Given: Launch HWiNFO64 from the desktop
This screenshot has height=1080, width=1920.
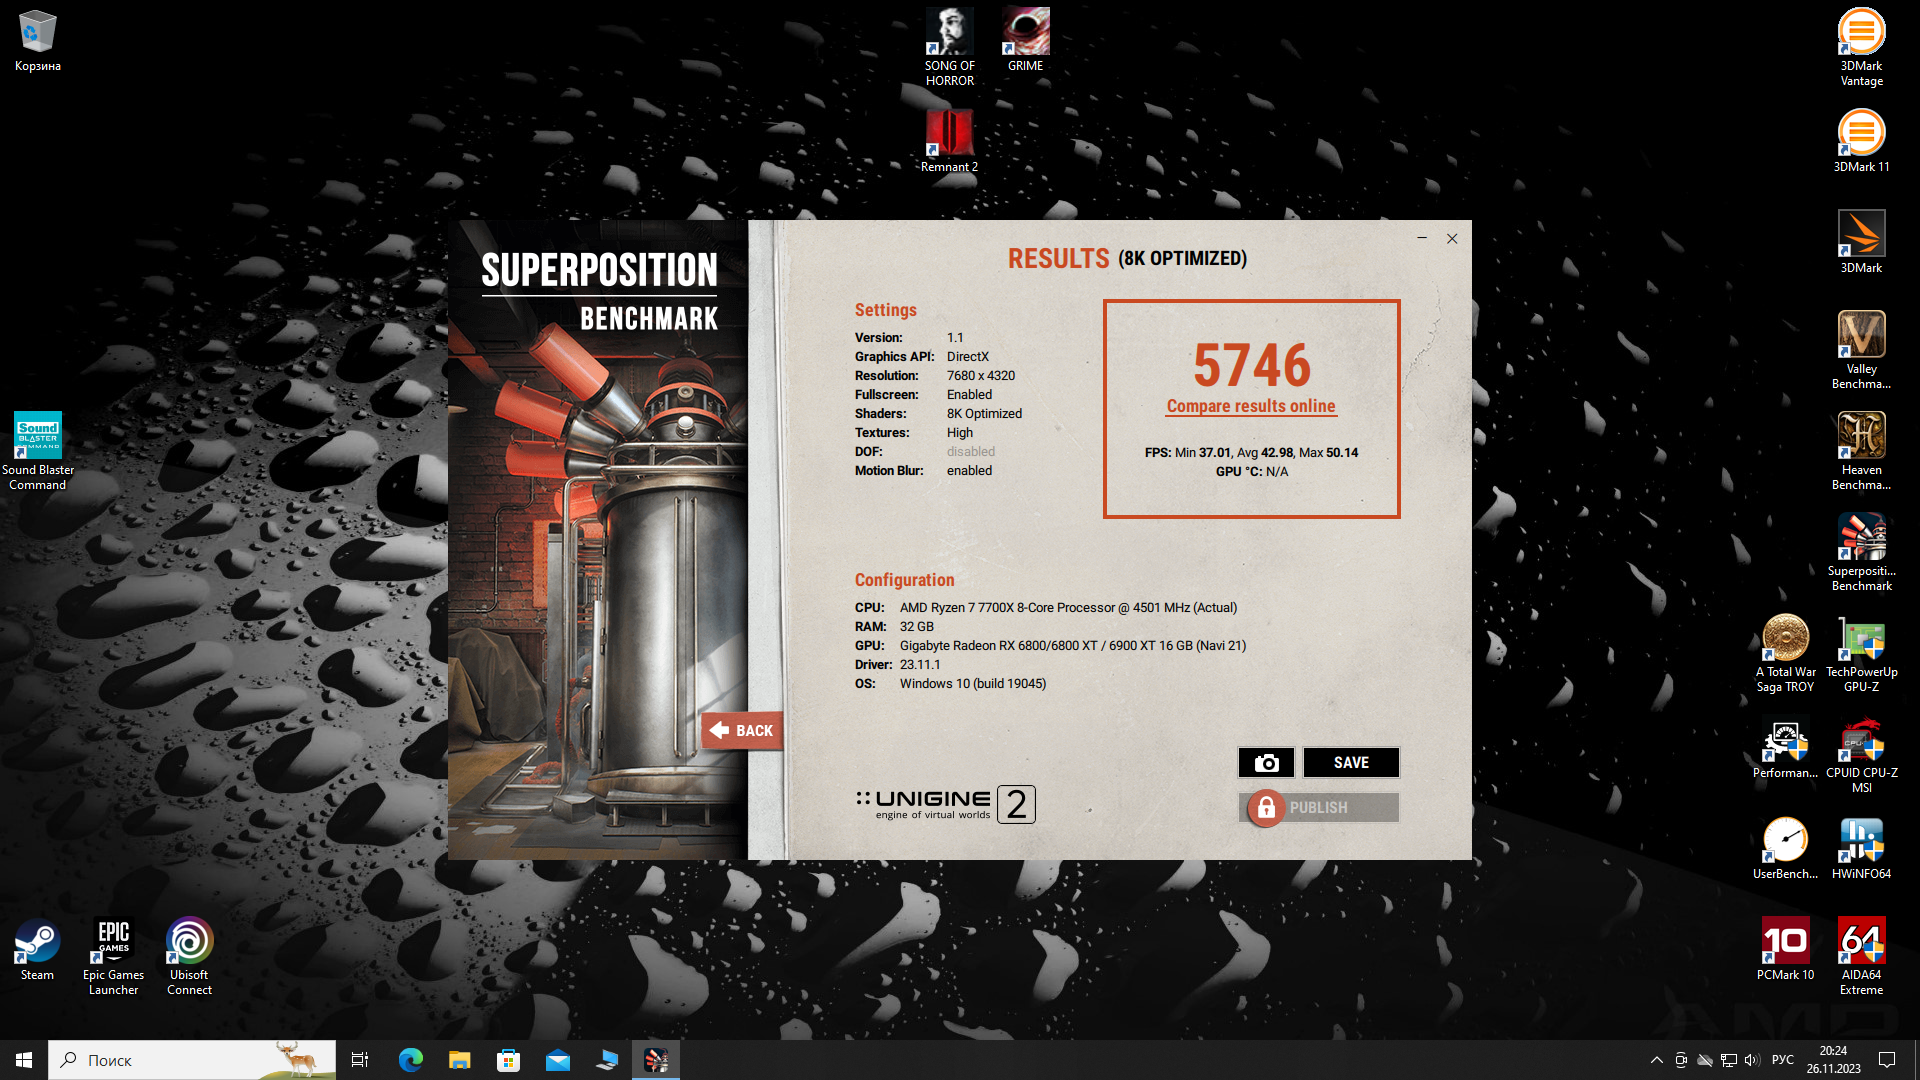Looking at the screenshot, I should tap(1861, 848).
